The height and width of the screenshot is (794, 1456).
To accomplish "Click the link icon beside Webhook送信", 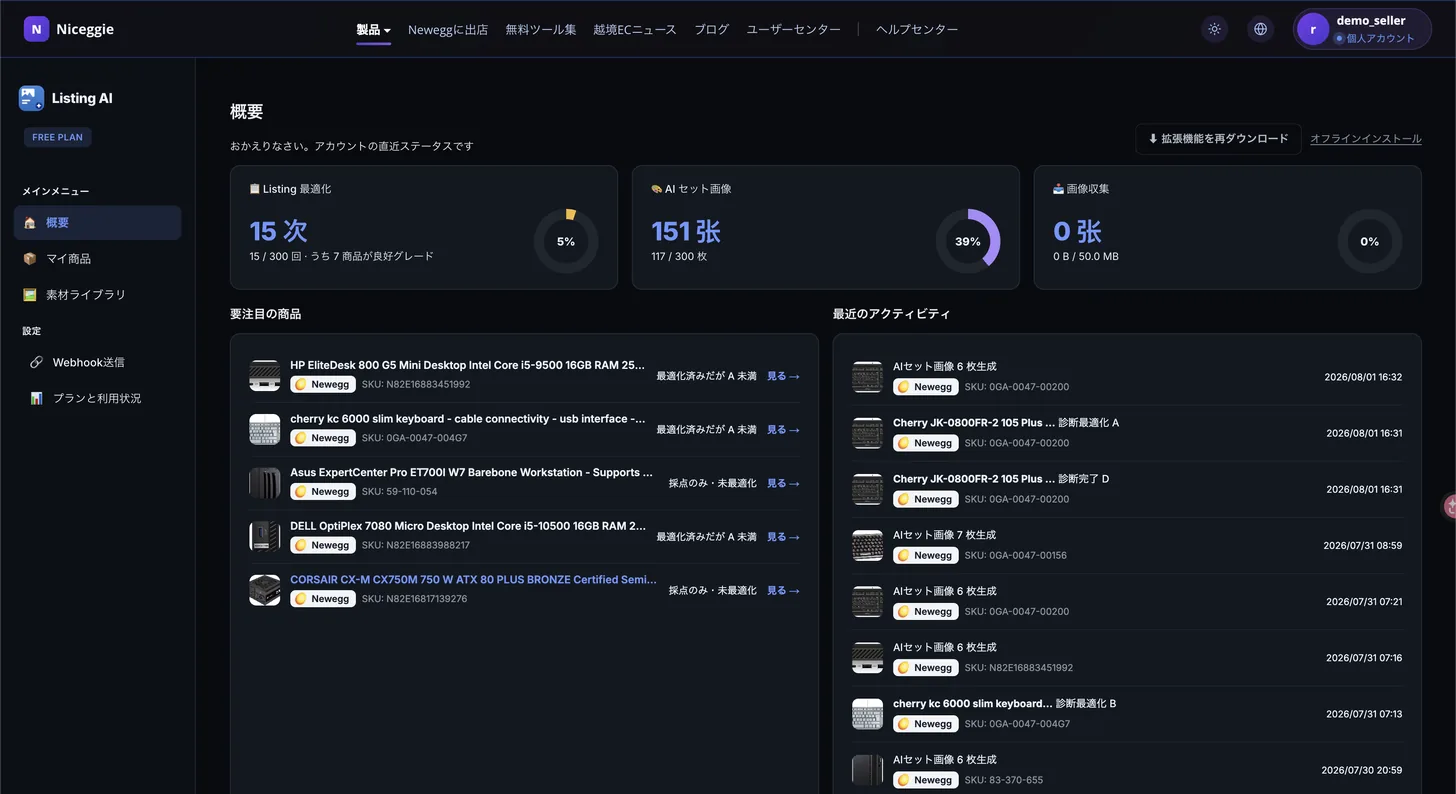I will (x=36, y=362).
